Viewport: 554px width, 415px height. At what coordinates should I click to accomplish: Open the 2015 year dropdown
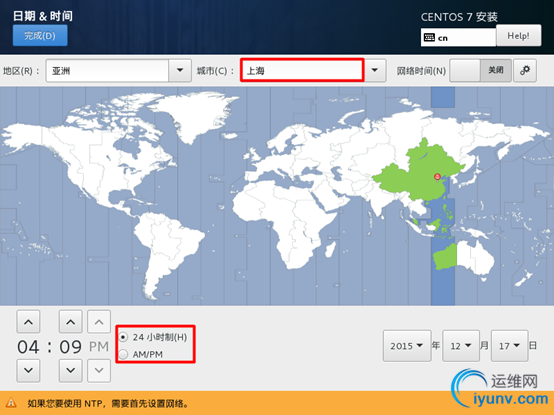(x=407, y=346)
